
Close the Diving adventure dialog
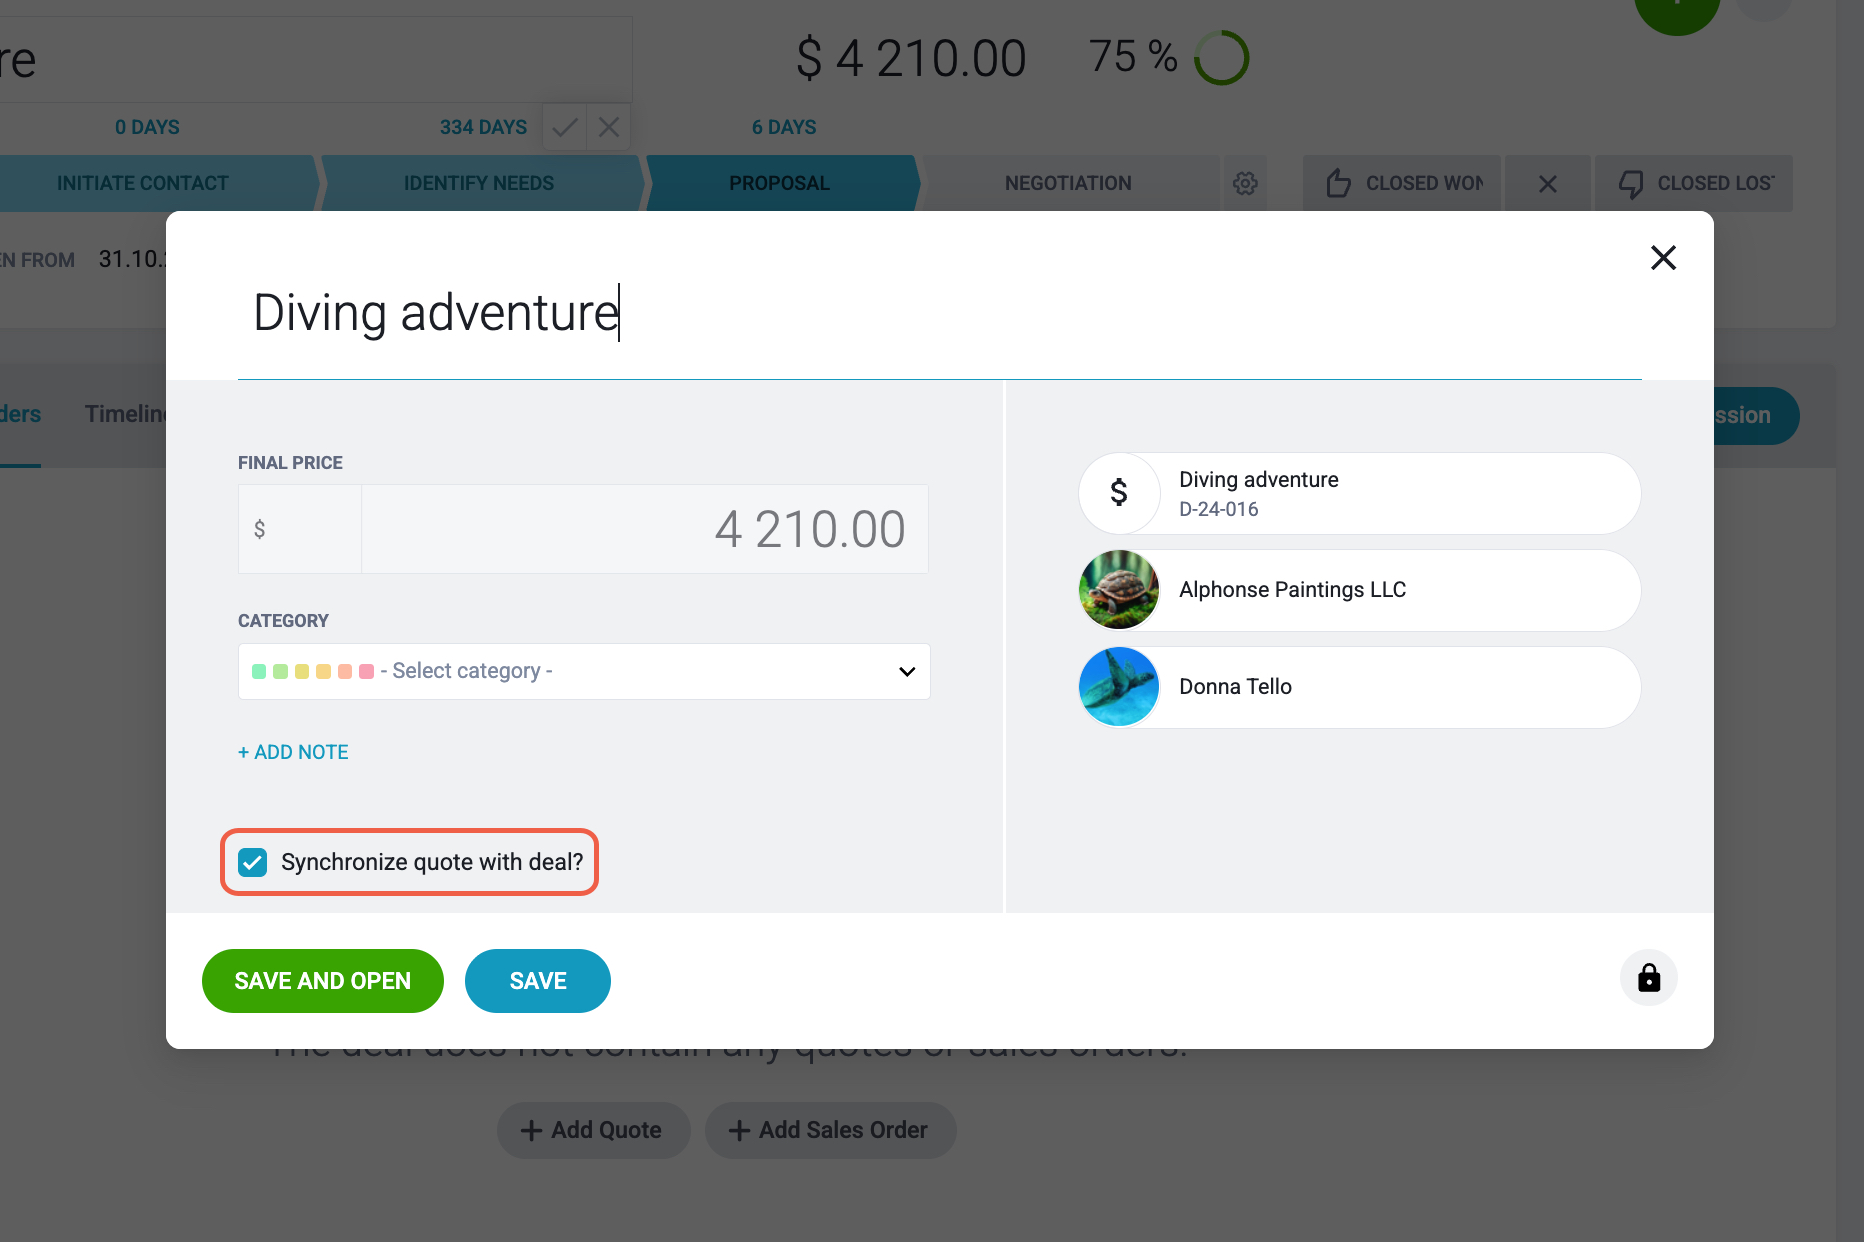(1663, 258)
